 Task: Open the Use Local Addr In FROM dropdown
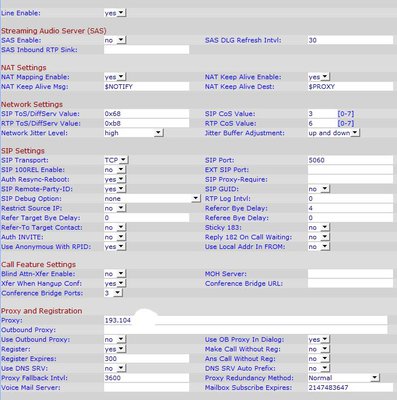coord(318,247)
